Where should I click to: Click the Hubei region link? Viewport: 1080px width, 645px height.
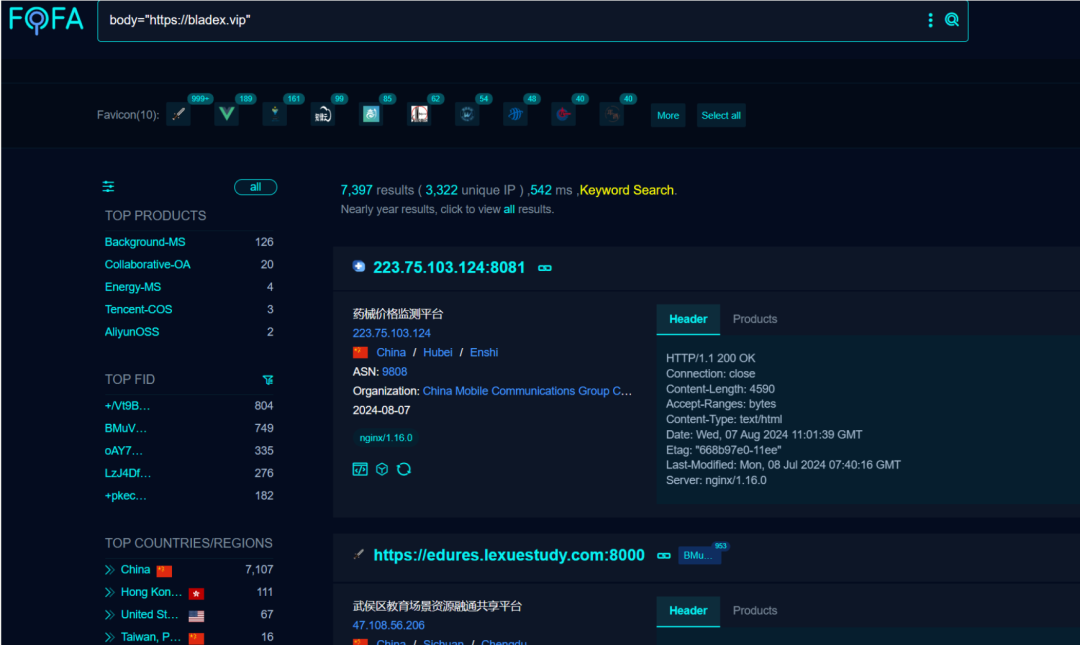[438, 352]
